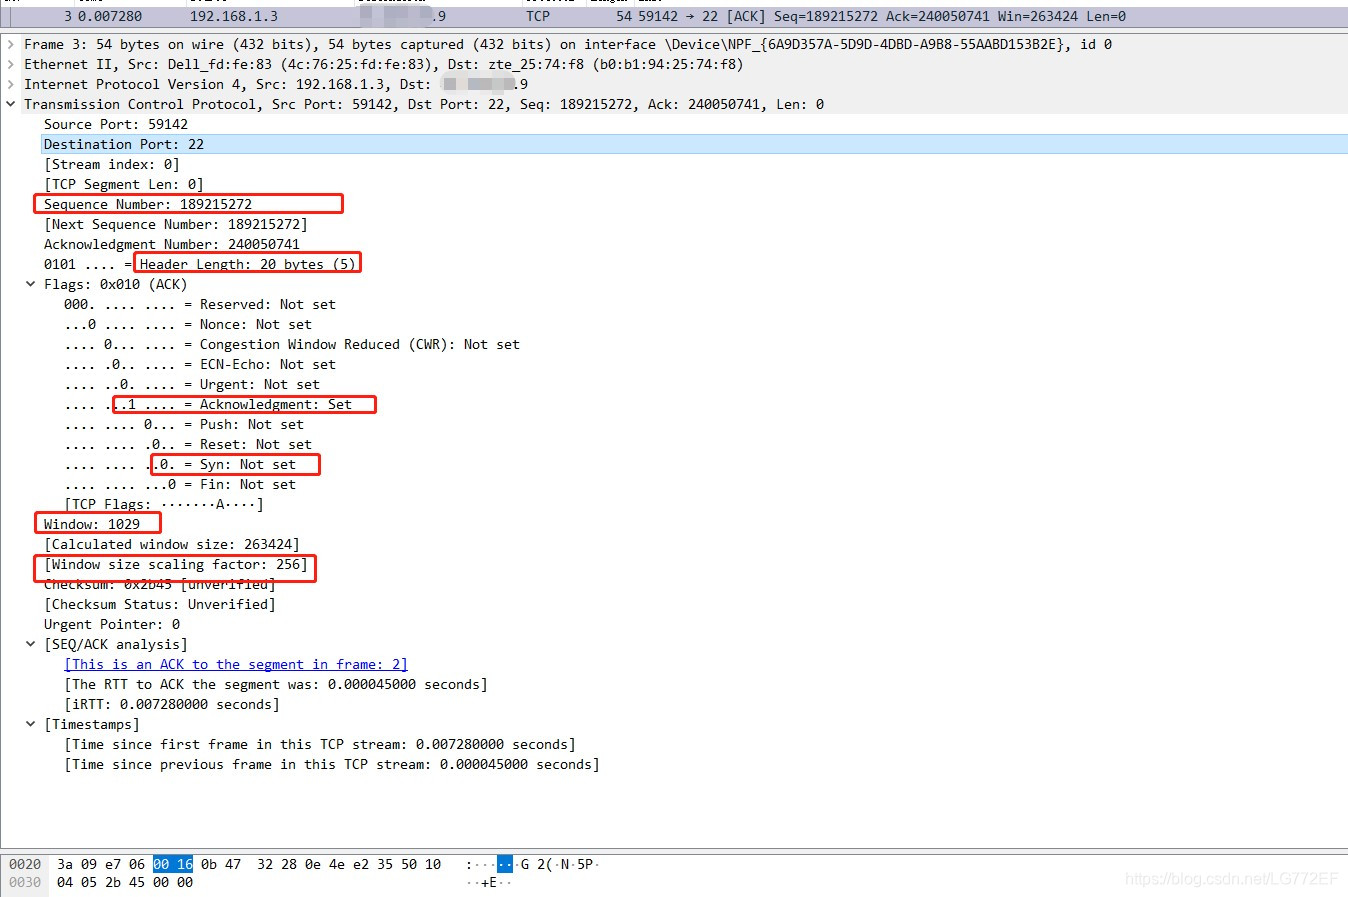This screenshot has width=1348, height=897.
Task: Select the [Stream index: 0] row
Action: [x=112, y=164]
